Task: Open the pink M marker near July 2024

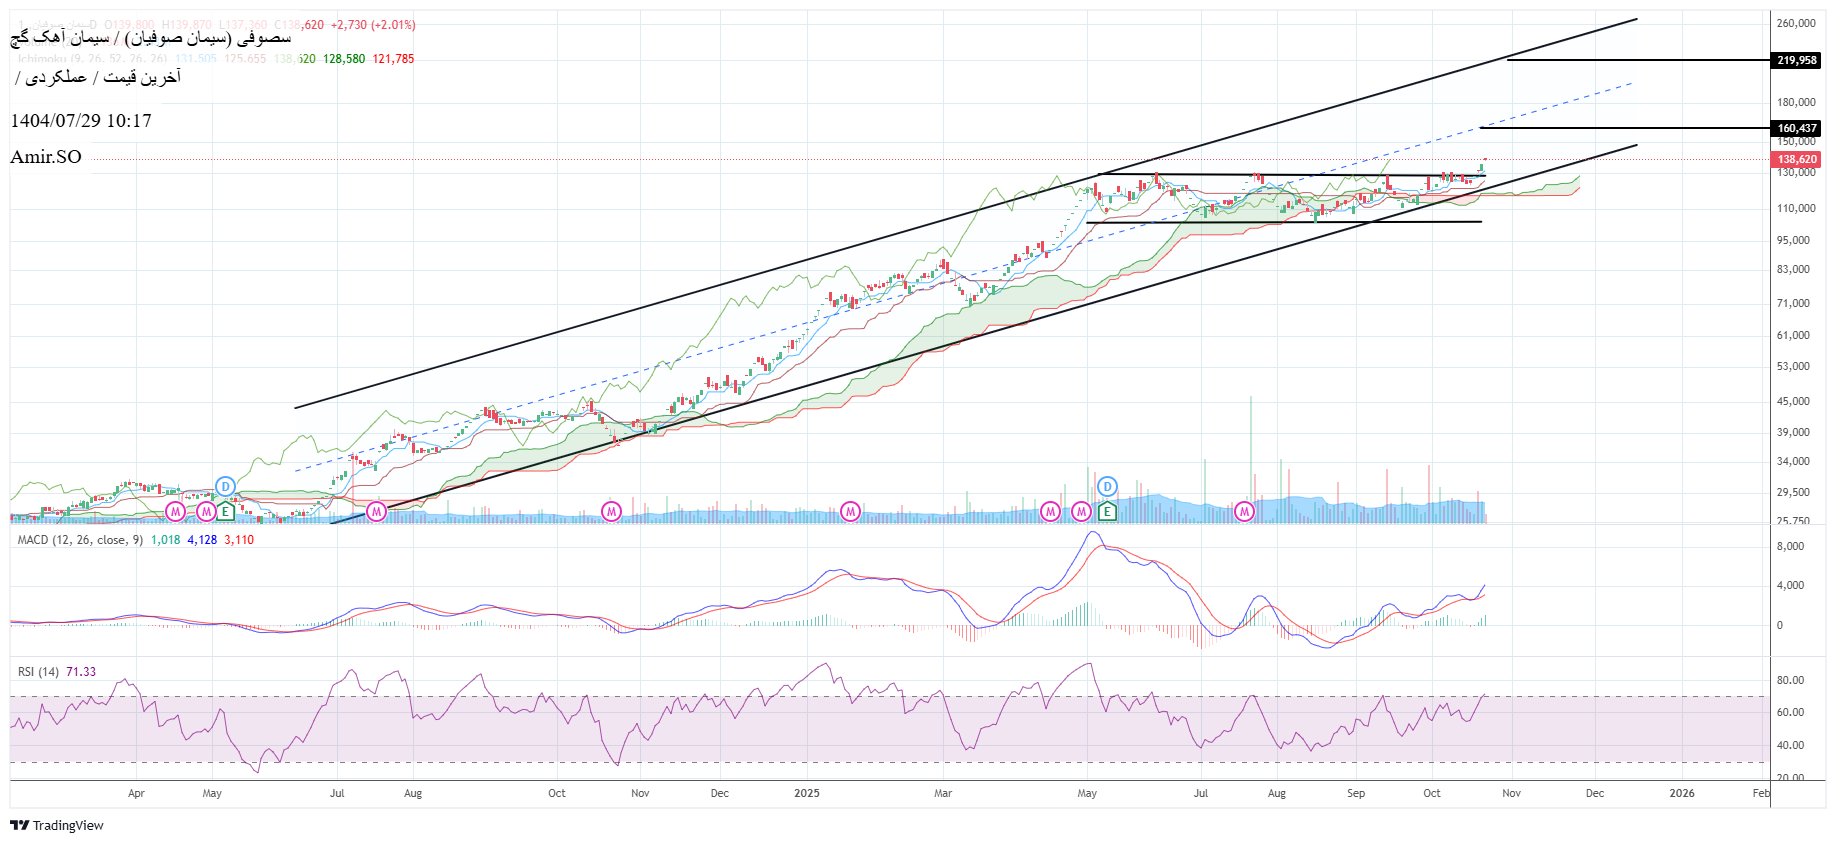Action: click(x=376, y=512)
